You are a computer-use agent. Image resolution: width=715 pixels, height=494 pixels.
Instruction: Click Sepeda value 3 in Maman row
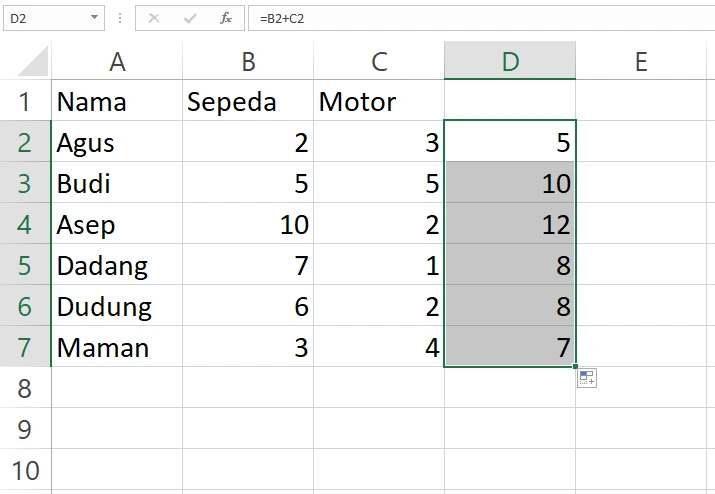tap(248, 347)
